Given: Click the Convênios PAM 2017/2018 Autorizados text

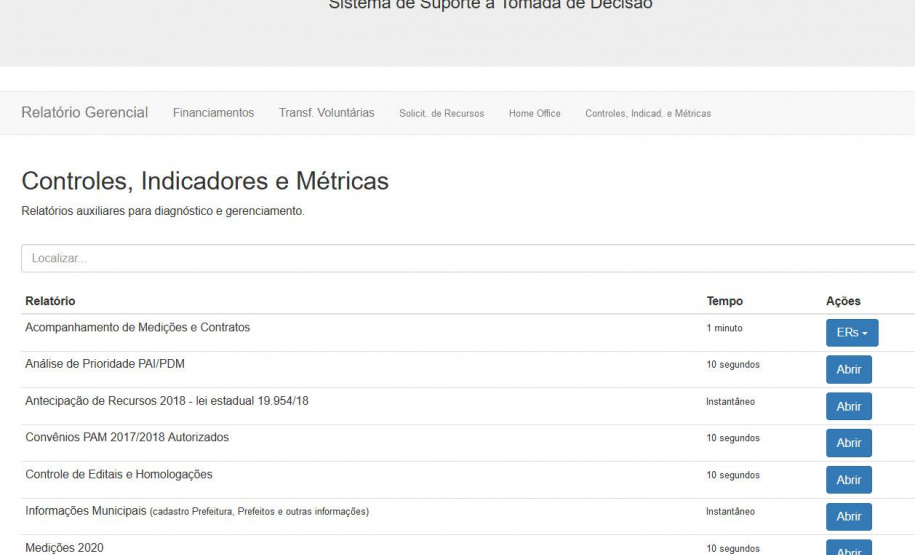Looking at the screenshot, I should click(x=127, y=437).
